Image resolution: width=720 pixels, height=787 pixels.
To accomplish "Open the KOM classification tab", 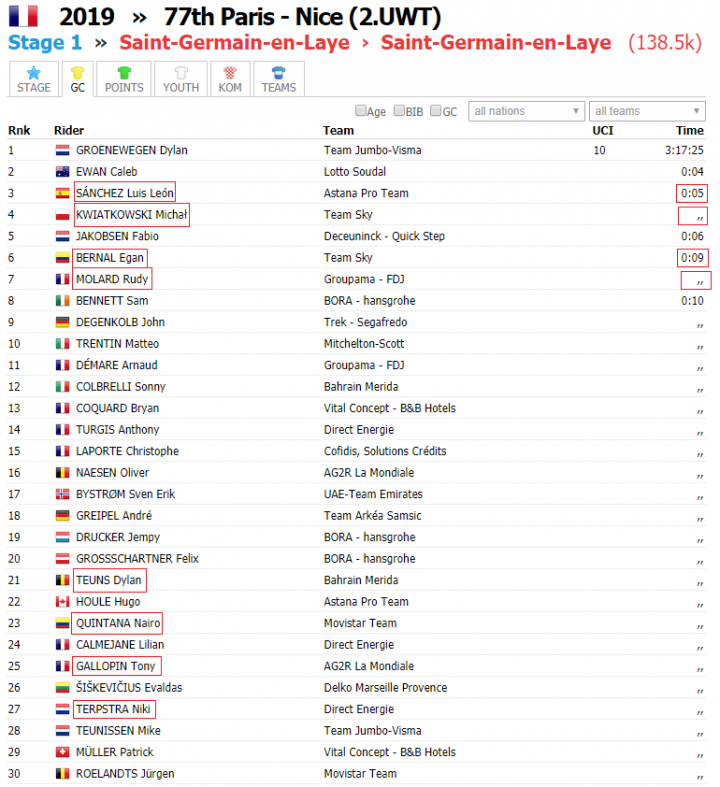I will (230, 79).
